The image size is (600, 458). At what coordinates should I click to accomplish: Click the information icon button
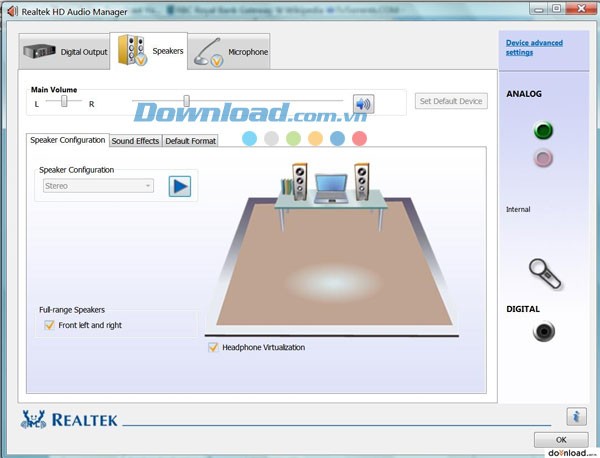click(x=576, y=416)
